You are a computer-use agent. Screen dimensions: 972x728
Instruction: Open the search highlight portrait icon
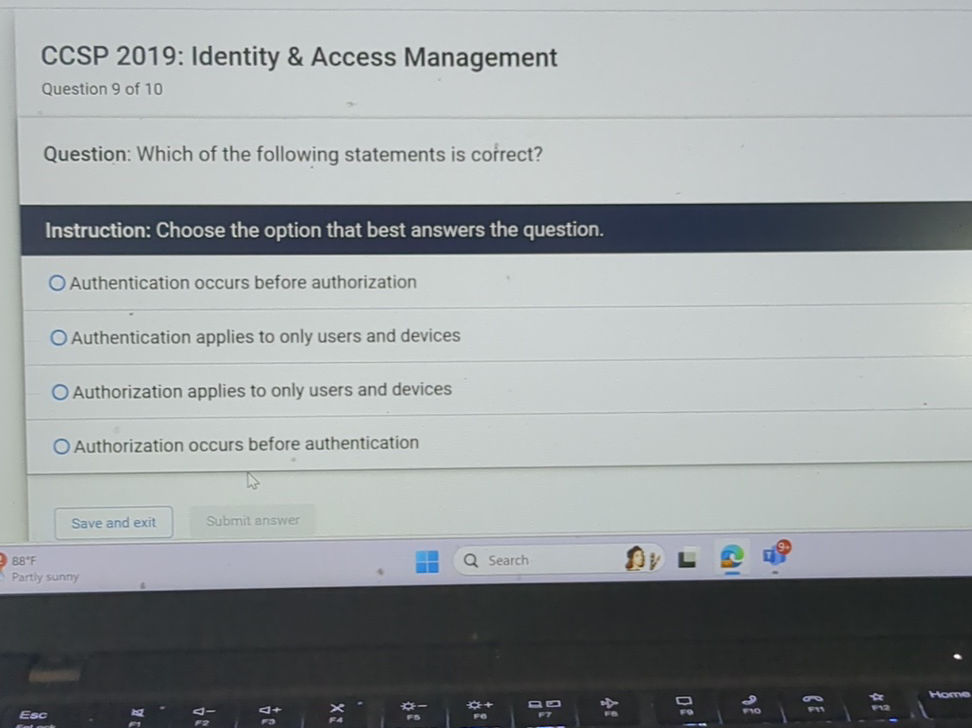point(641,559)
